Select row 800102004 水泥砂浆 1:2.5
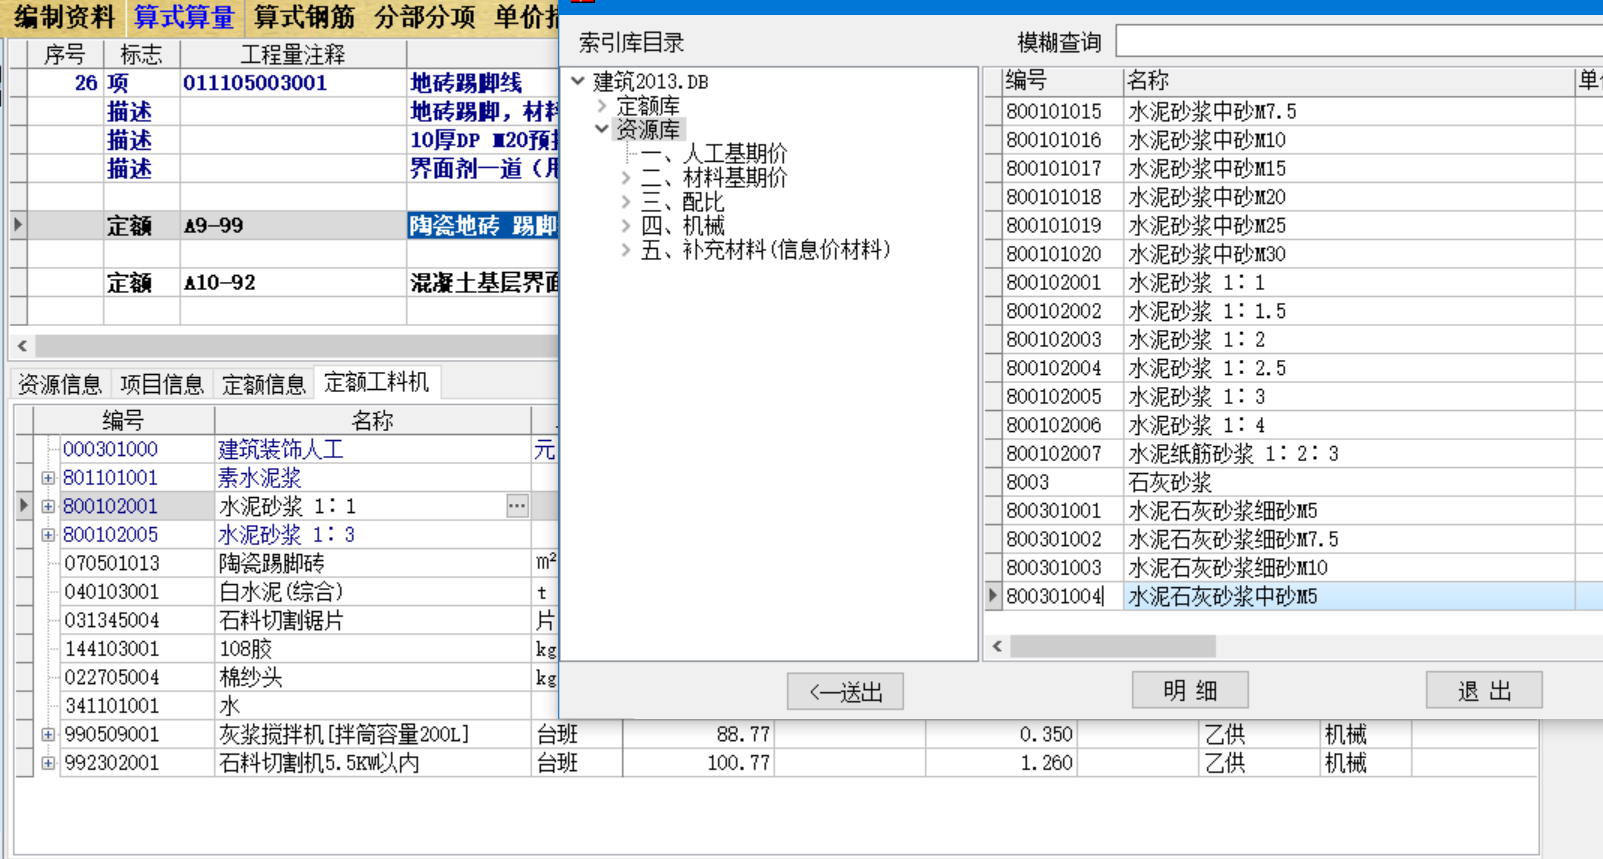 [x=1293, y=368]
